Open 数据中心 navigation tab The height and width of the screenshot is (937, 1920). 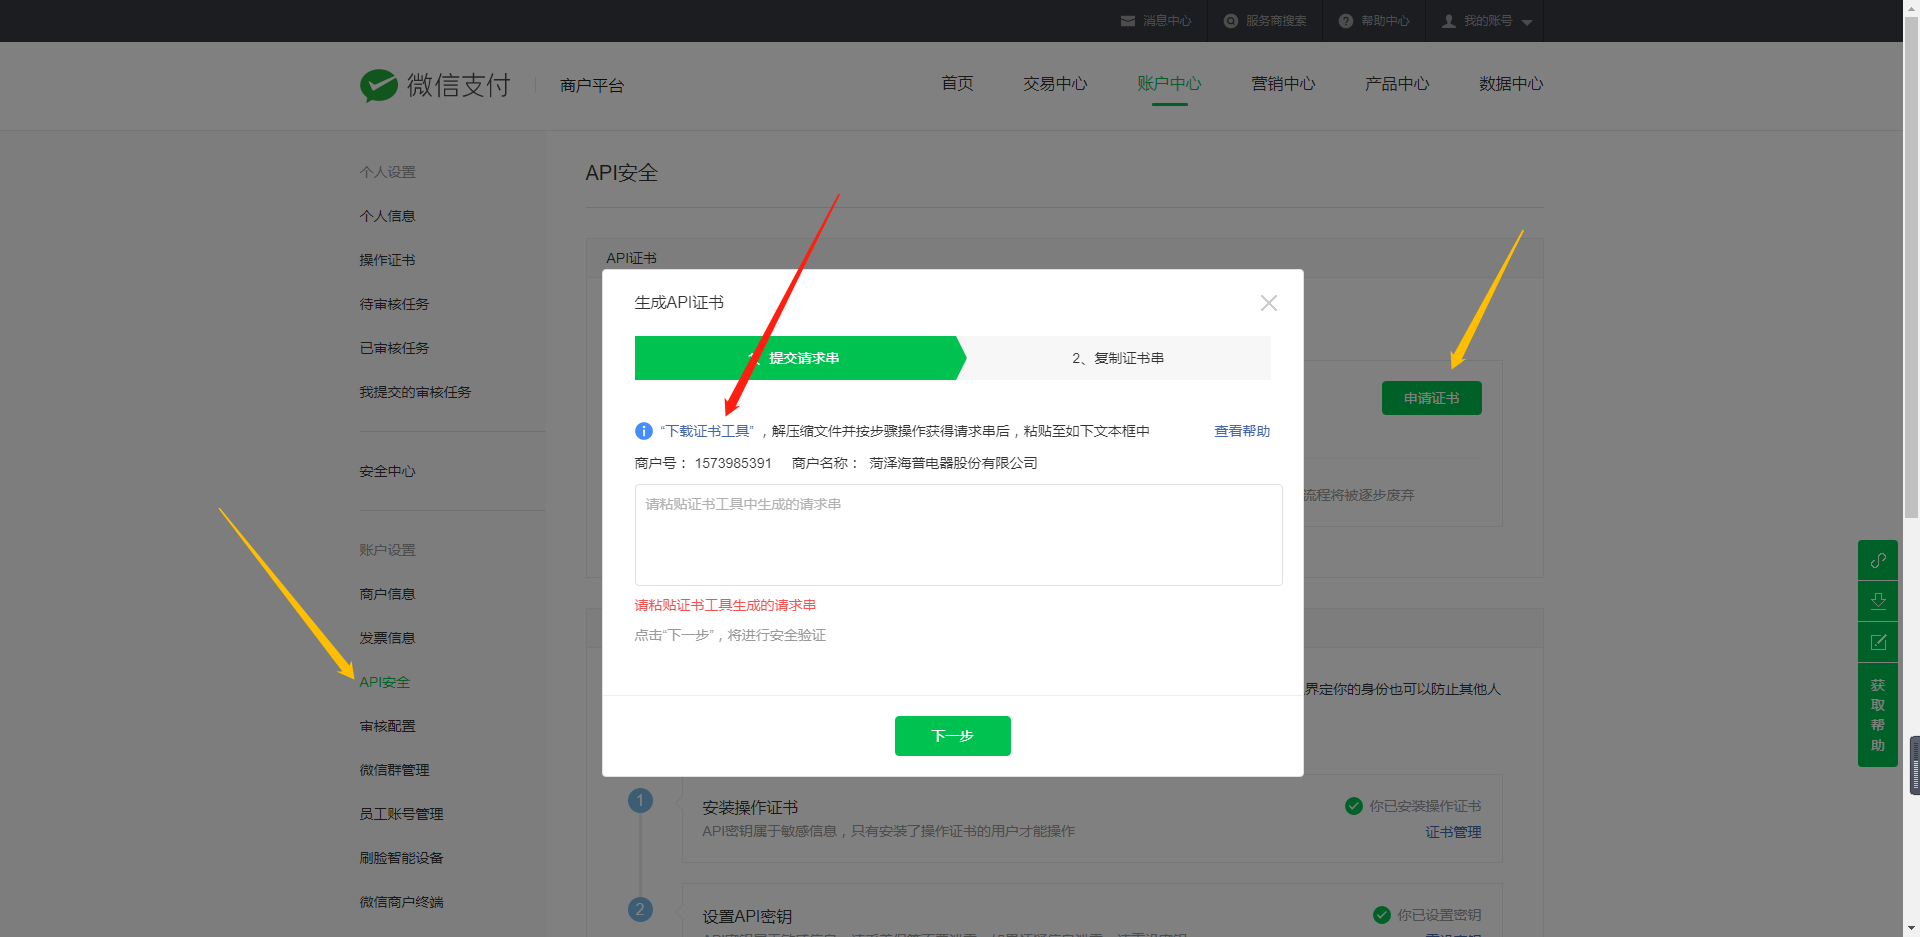tap(1511, 84)
